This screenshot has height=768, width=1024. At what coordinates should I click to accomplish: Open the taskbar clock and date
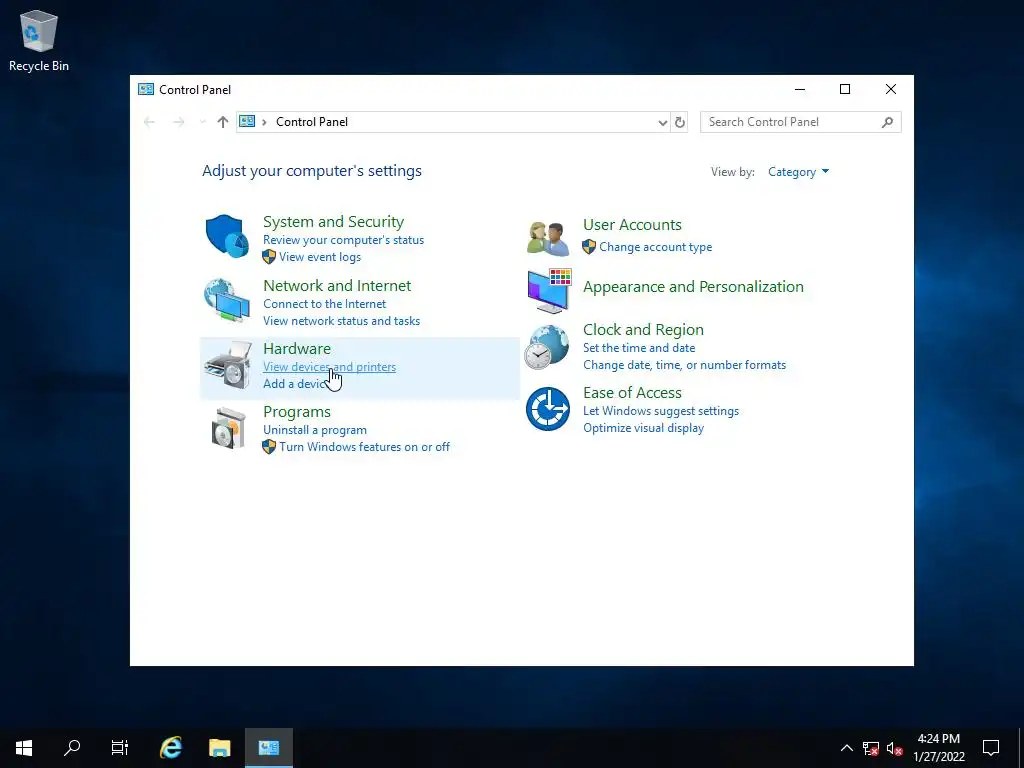tap(938, 748)
